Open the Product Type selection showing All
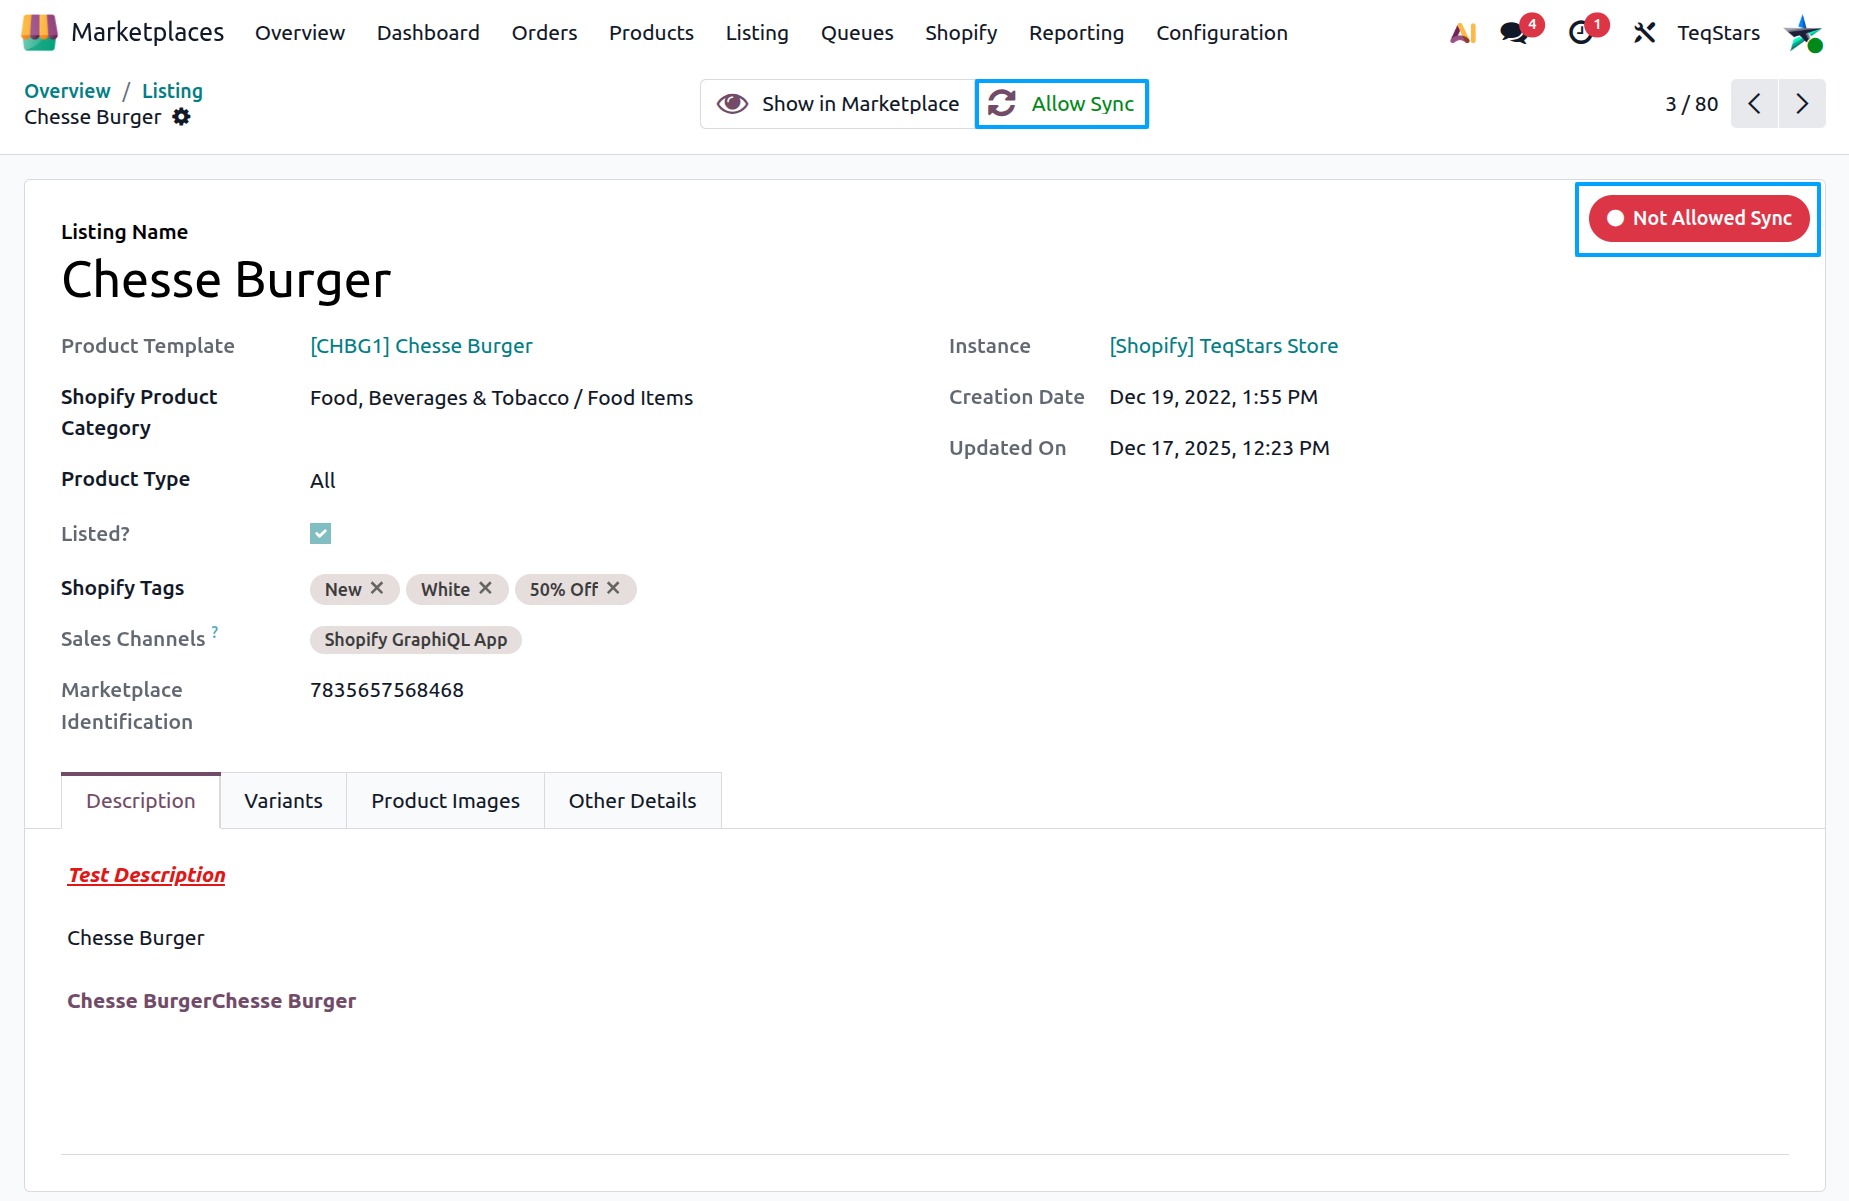Viewport: 1849px width, 1201px height. pos(323,481)
